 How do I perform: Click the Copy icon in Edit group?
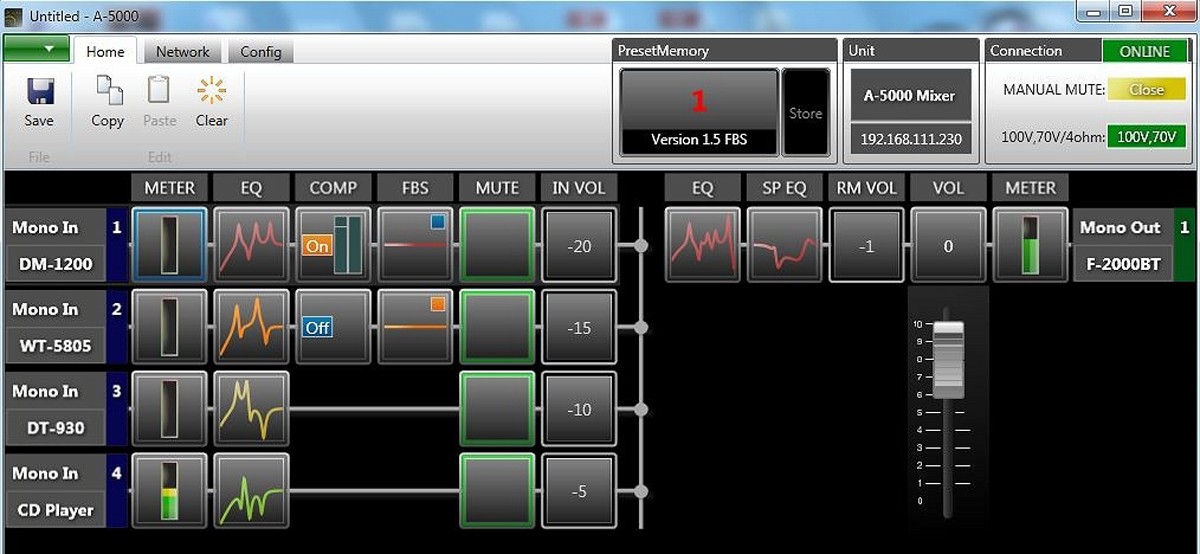[x=107, y=93]
